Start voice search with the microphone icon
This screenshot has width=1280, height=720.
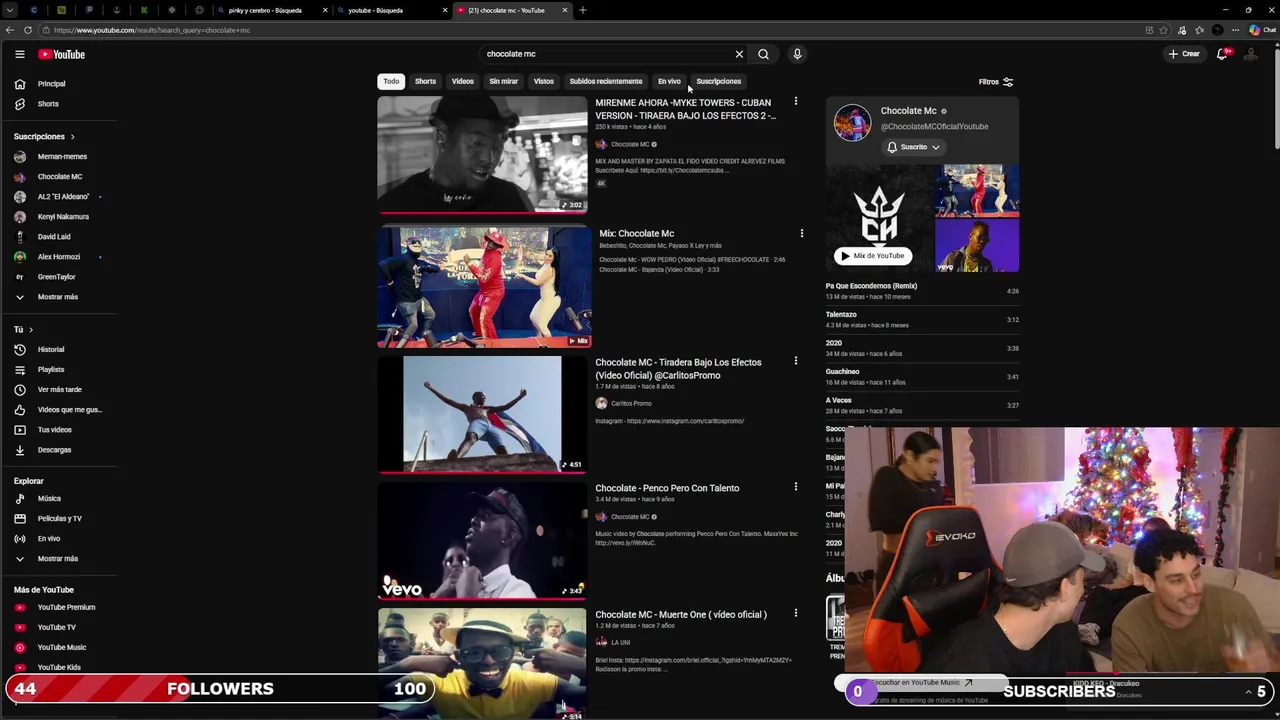point(797,54)
